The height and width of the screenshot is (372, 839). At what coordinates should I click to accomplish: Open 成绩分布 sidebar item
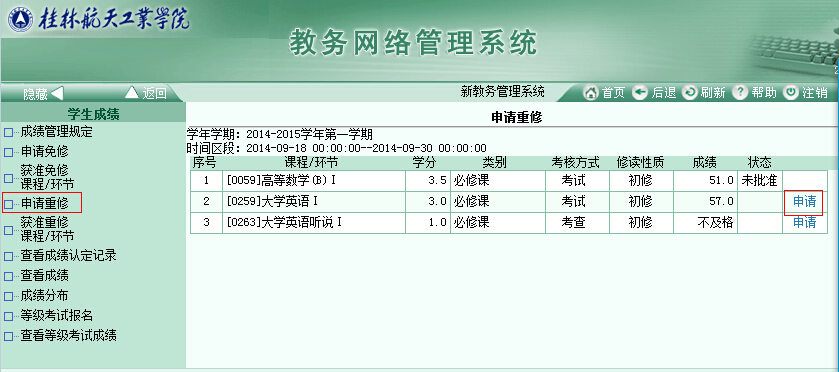click(44, 296)
